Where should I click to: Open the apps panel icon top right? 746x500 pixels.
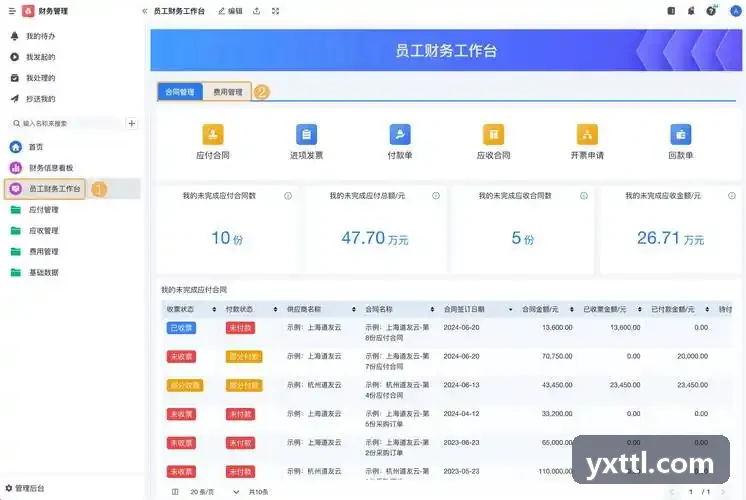pyautogui.click(x=671, y=10)
